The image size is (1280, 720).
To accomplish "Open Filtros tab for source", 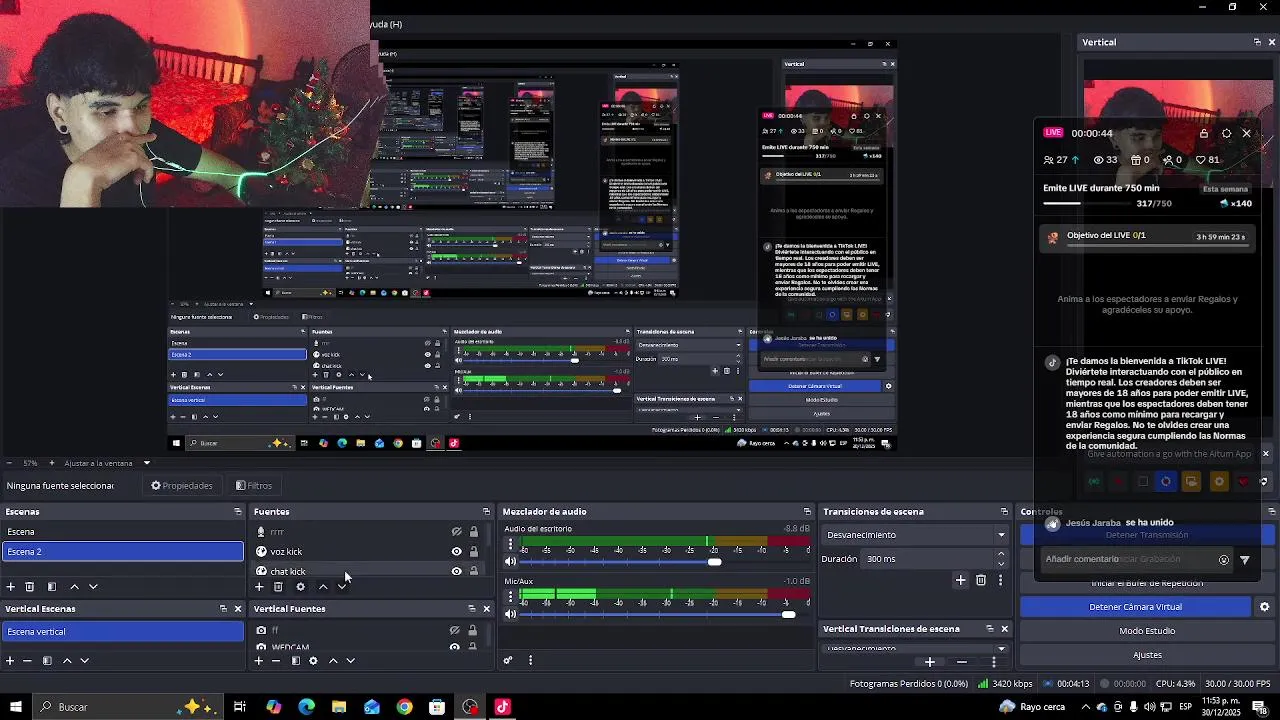I will coord(254,486).
